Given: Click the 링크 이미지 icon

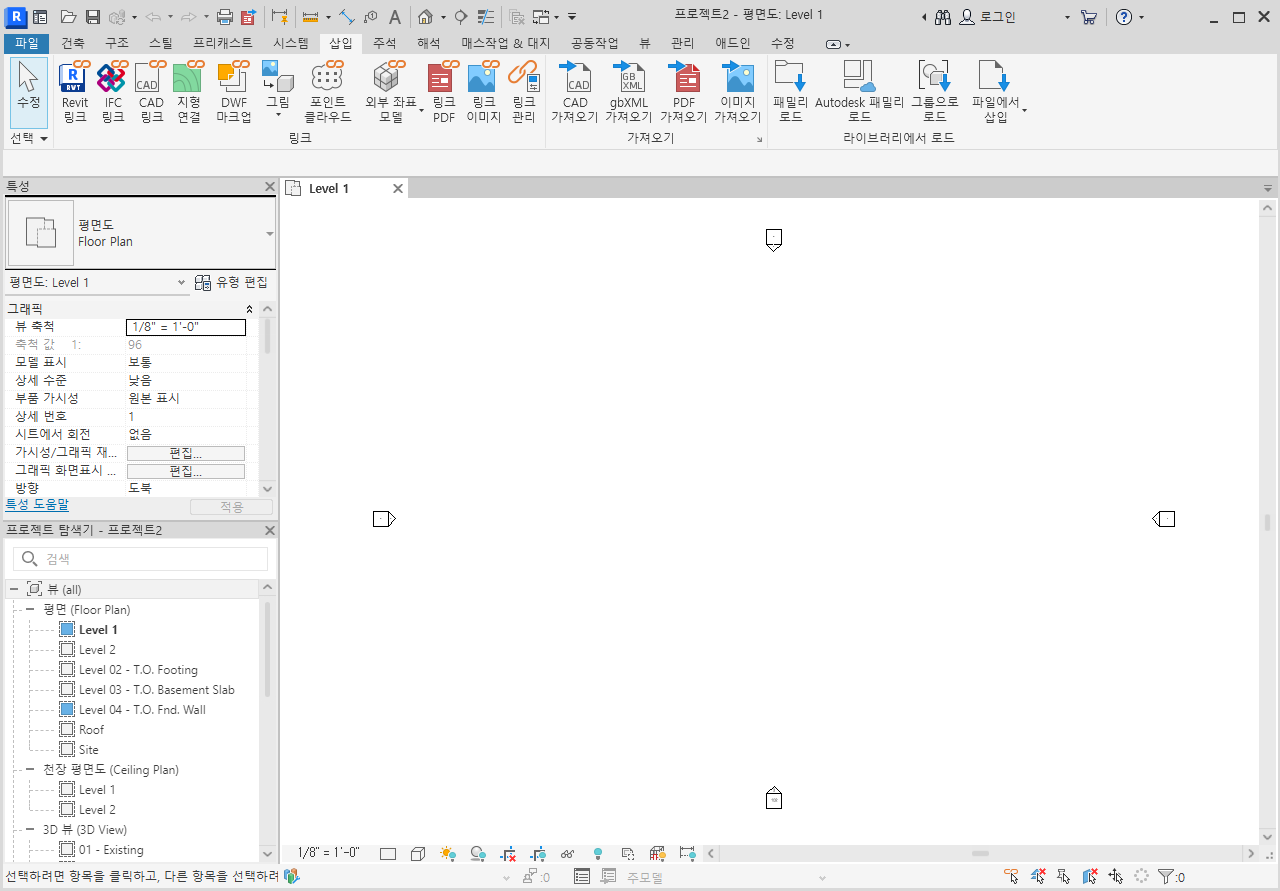Looking at the screenshot, I should 483,92.
